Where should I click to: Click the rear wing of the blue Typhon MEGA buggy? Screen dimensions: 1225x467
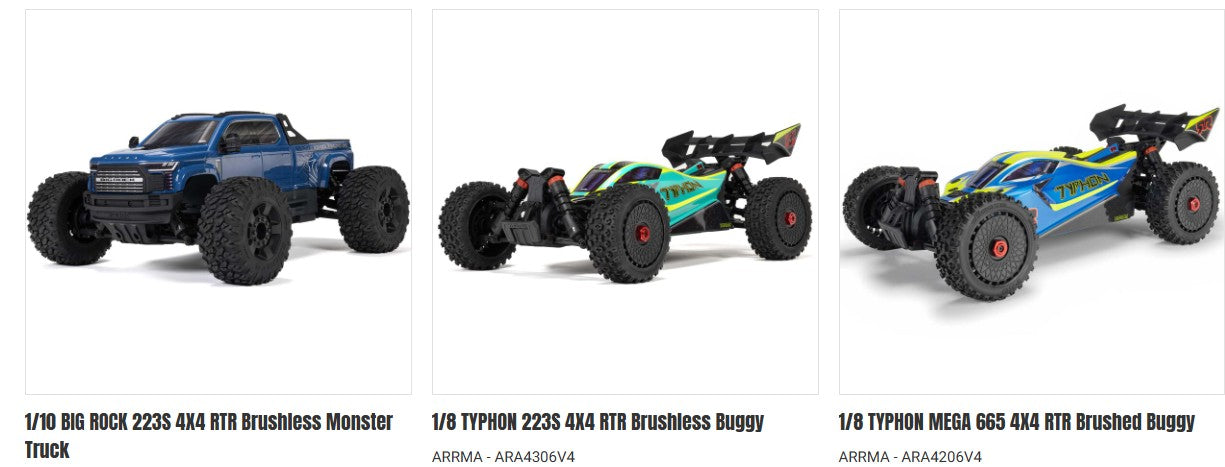click(x=1153, y=125)
